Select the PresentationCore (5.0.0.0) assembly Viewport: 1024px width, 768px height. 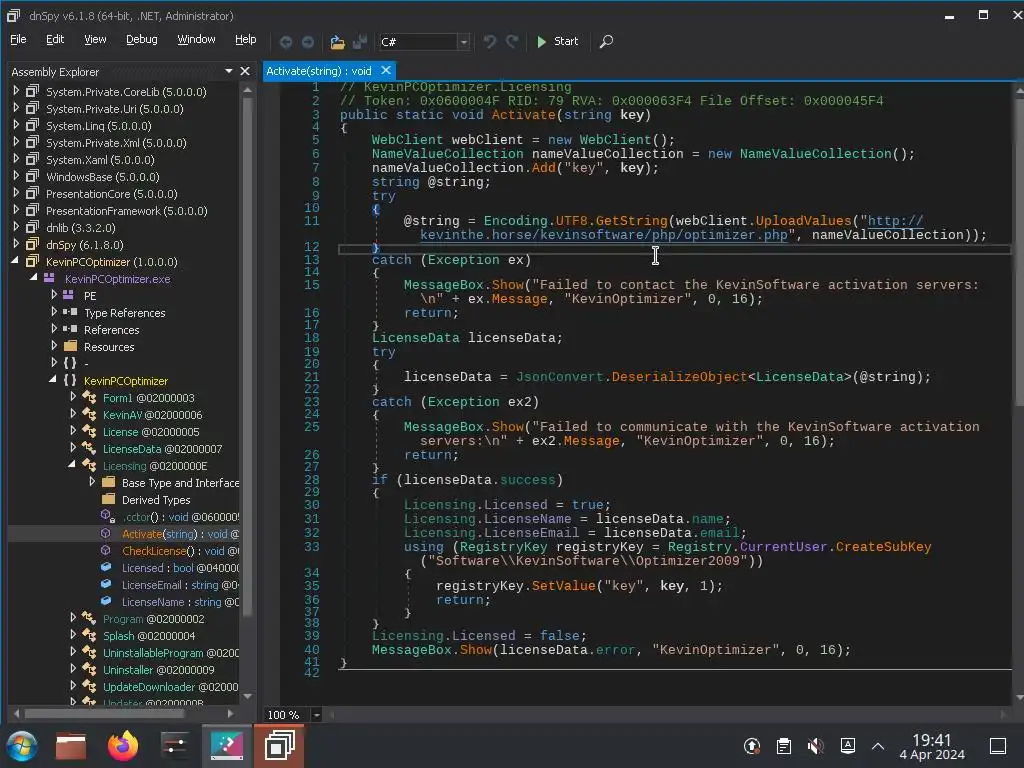click(112, 194)
